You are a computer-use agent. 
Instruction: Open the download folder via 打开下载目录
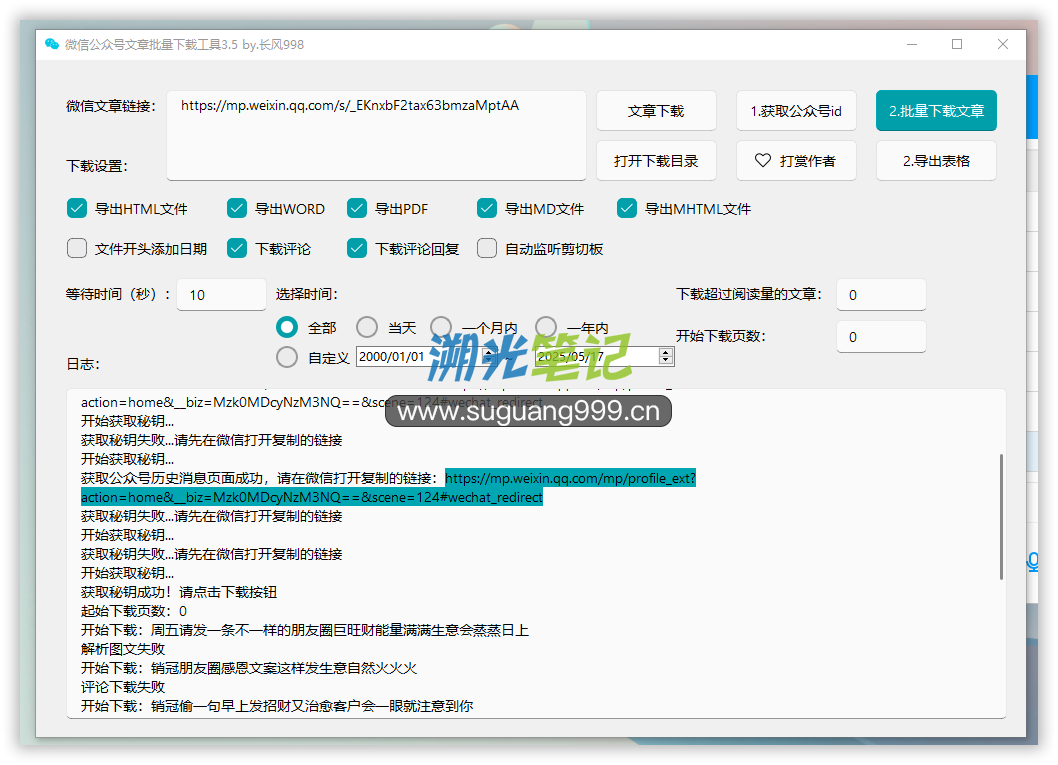point(656,161)
